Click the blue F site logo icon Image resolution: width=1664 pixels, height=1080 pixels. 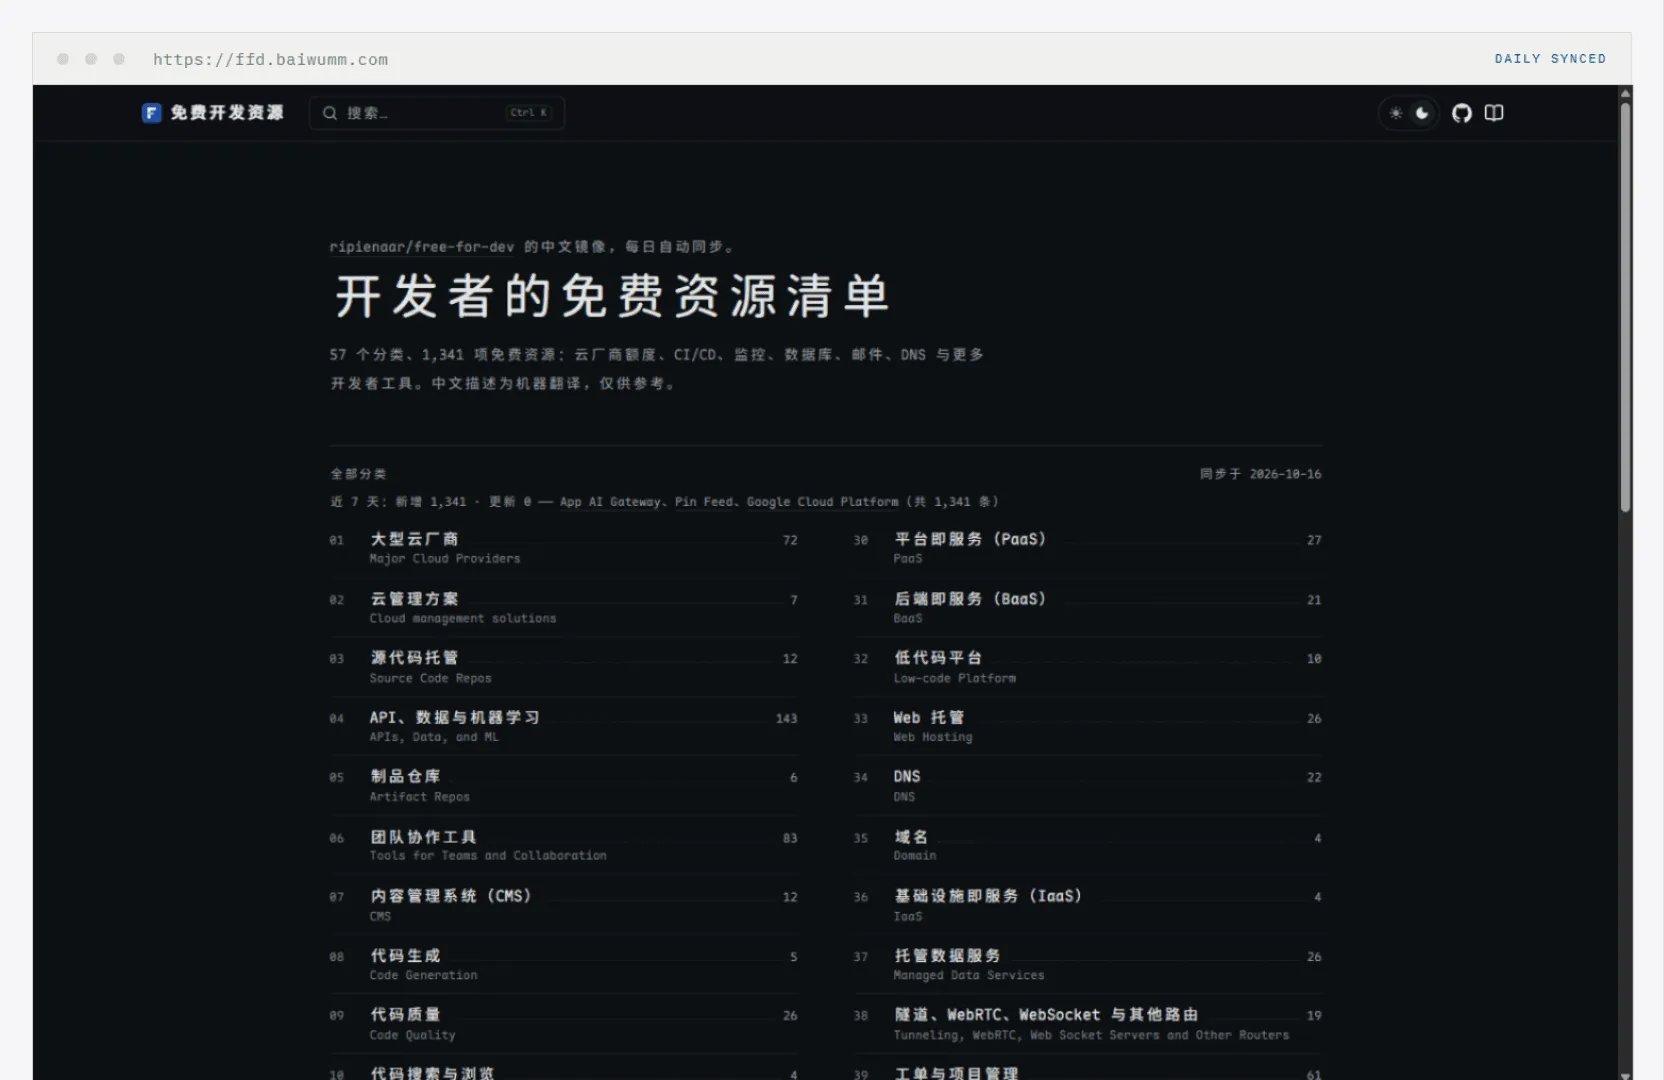[x=151, y=113]
